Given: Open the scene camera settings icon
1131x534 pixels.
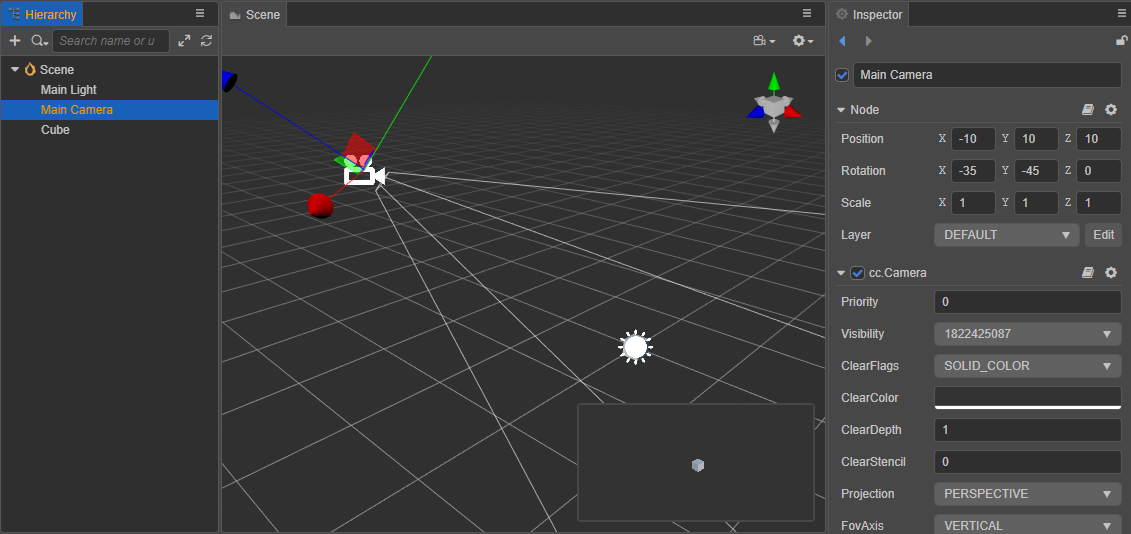Looking at the screenshot, I should click(x=763, y=41).
